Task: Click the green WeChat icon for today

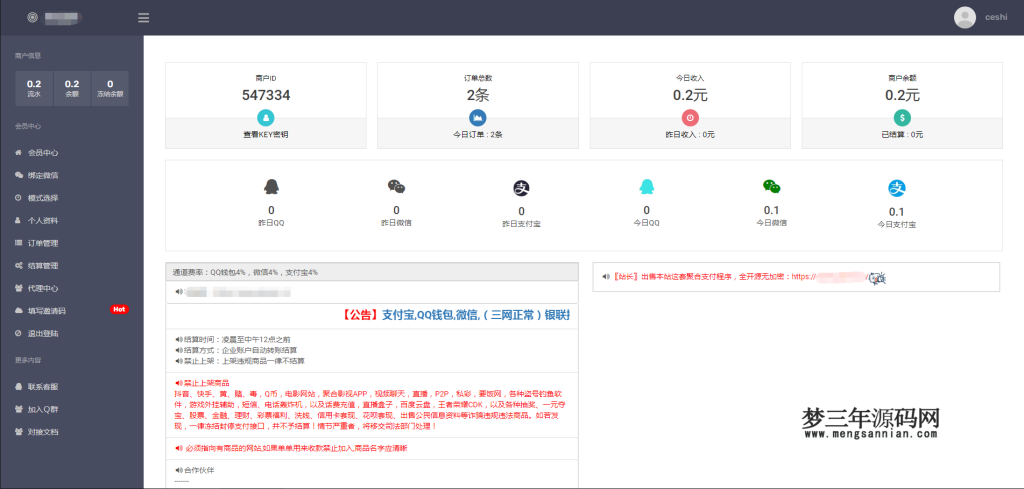Action: pyautogui.click(x=771, y=186)
